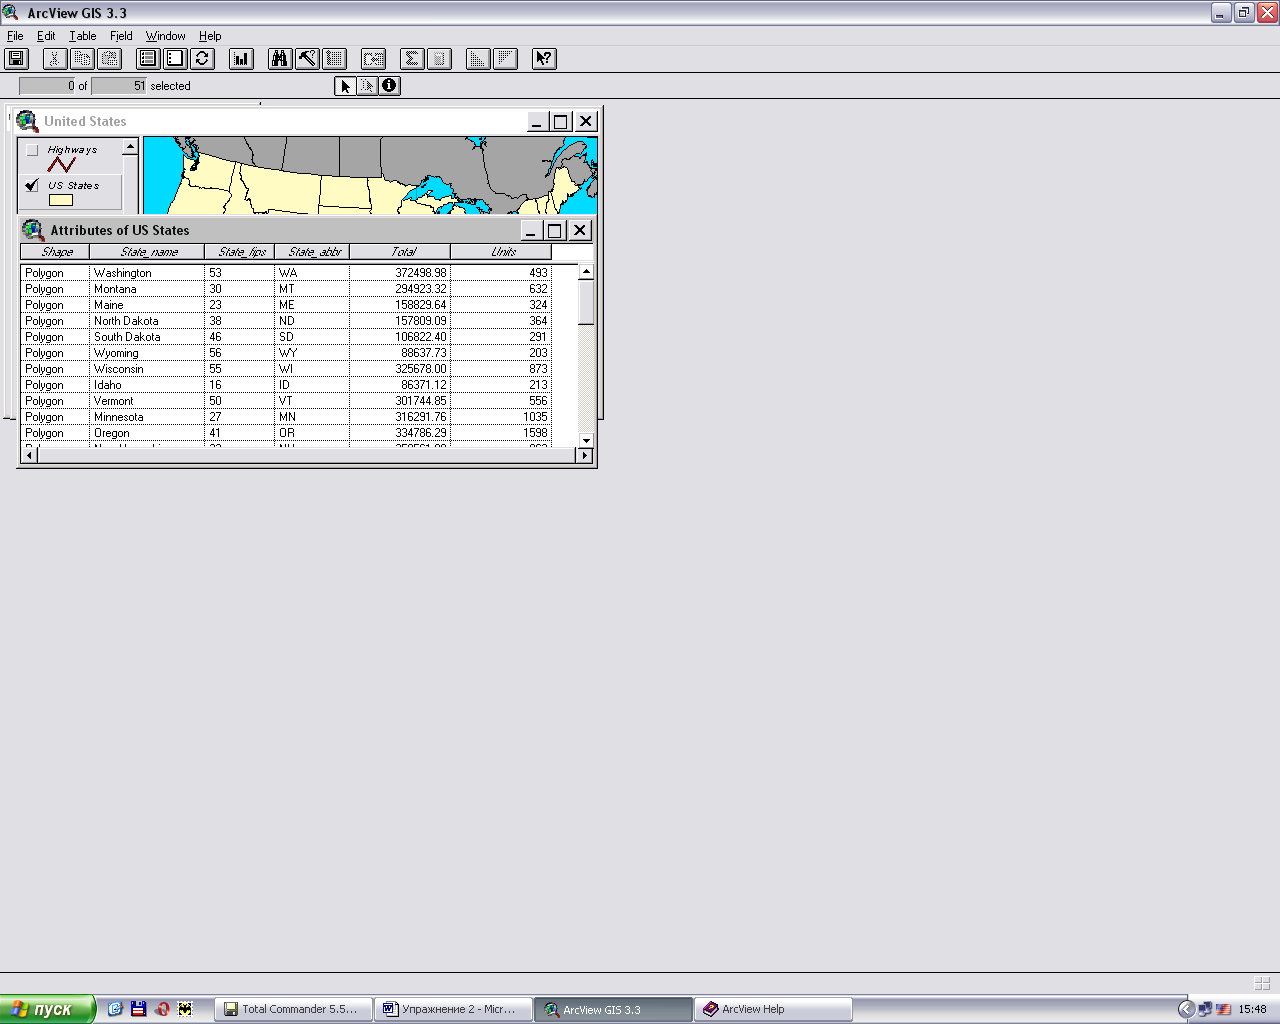1280x1024 pixels.
Task: Click the Summarize sigma icon
Action: point(412,58)
